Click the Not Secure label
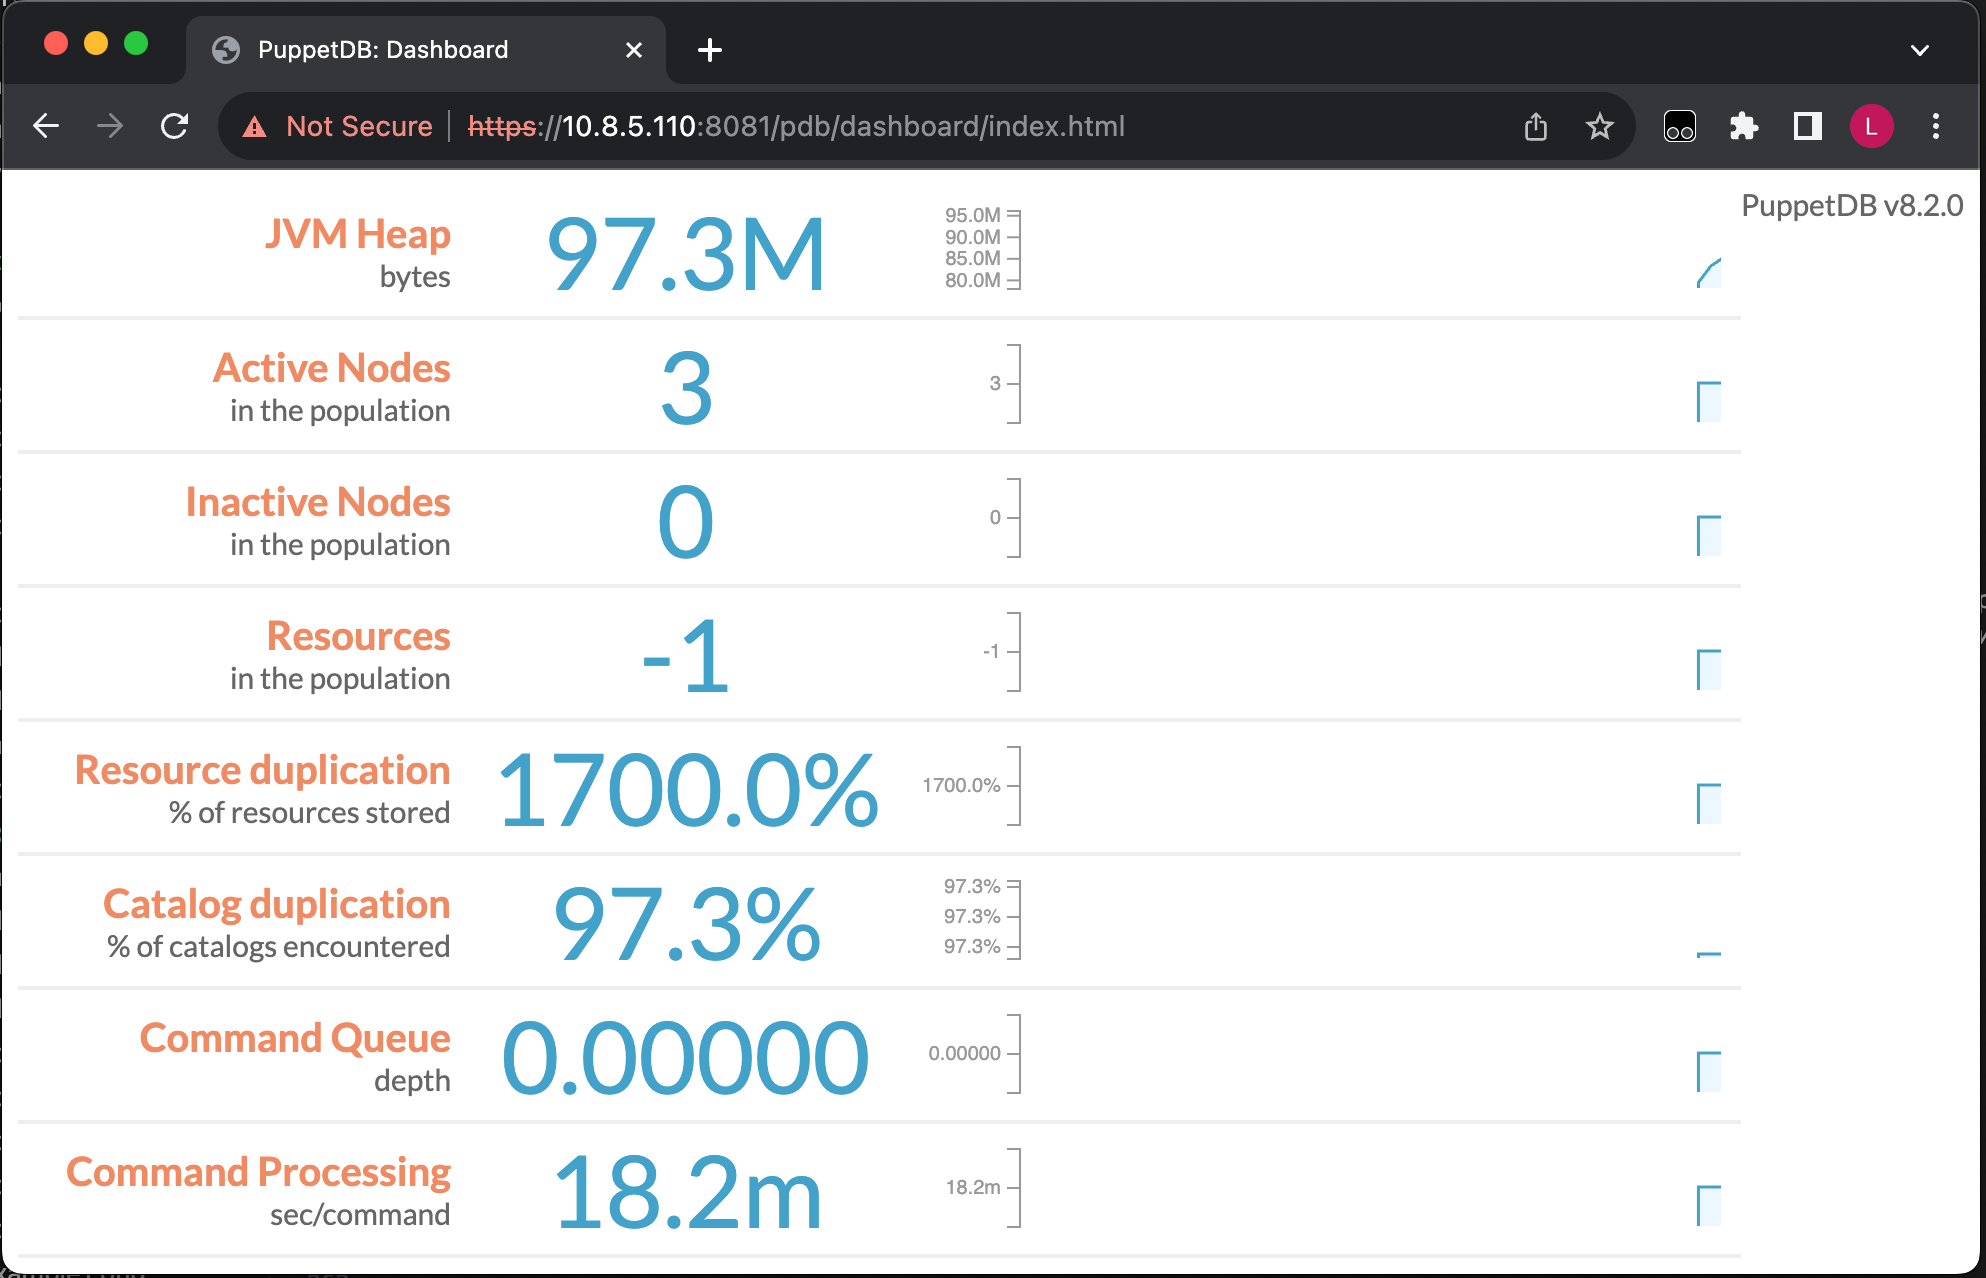1986x1278 pixels. tap(359, 127)
